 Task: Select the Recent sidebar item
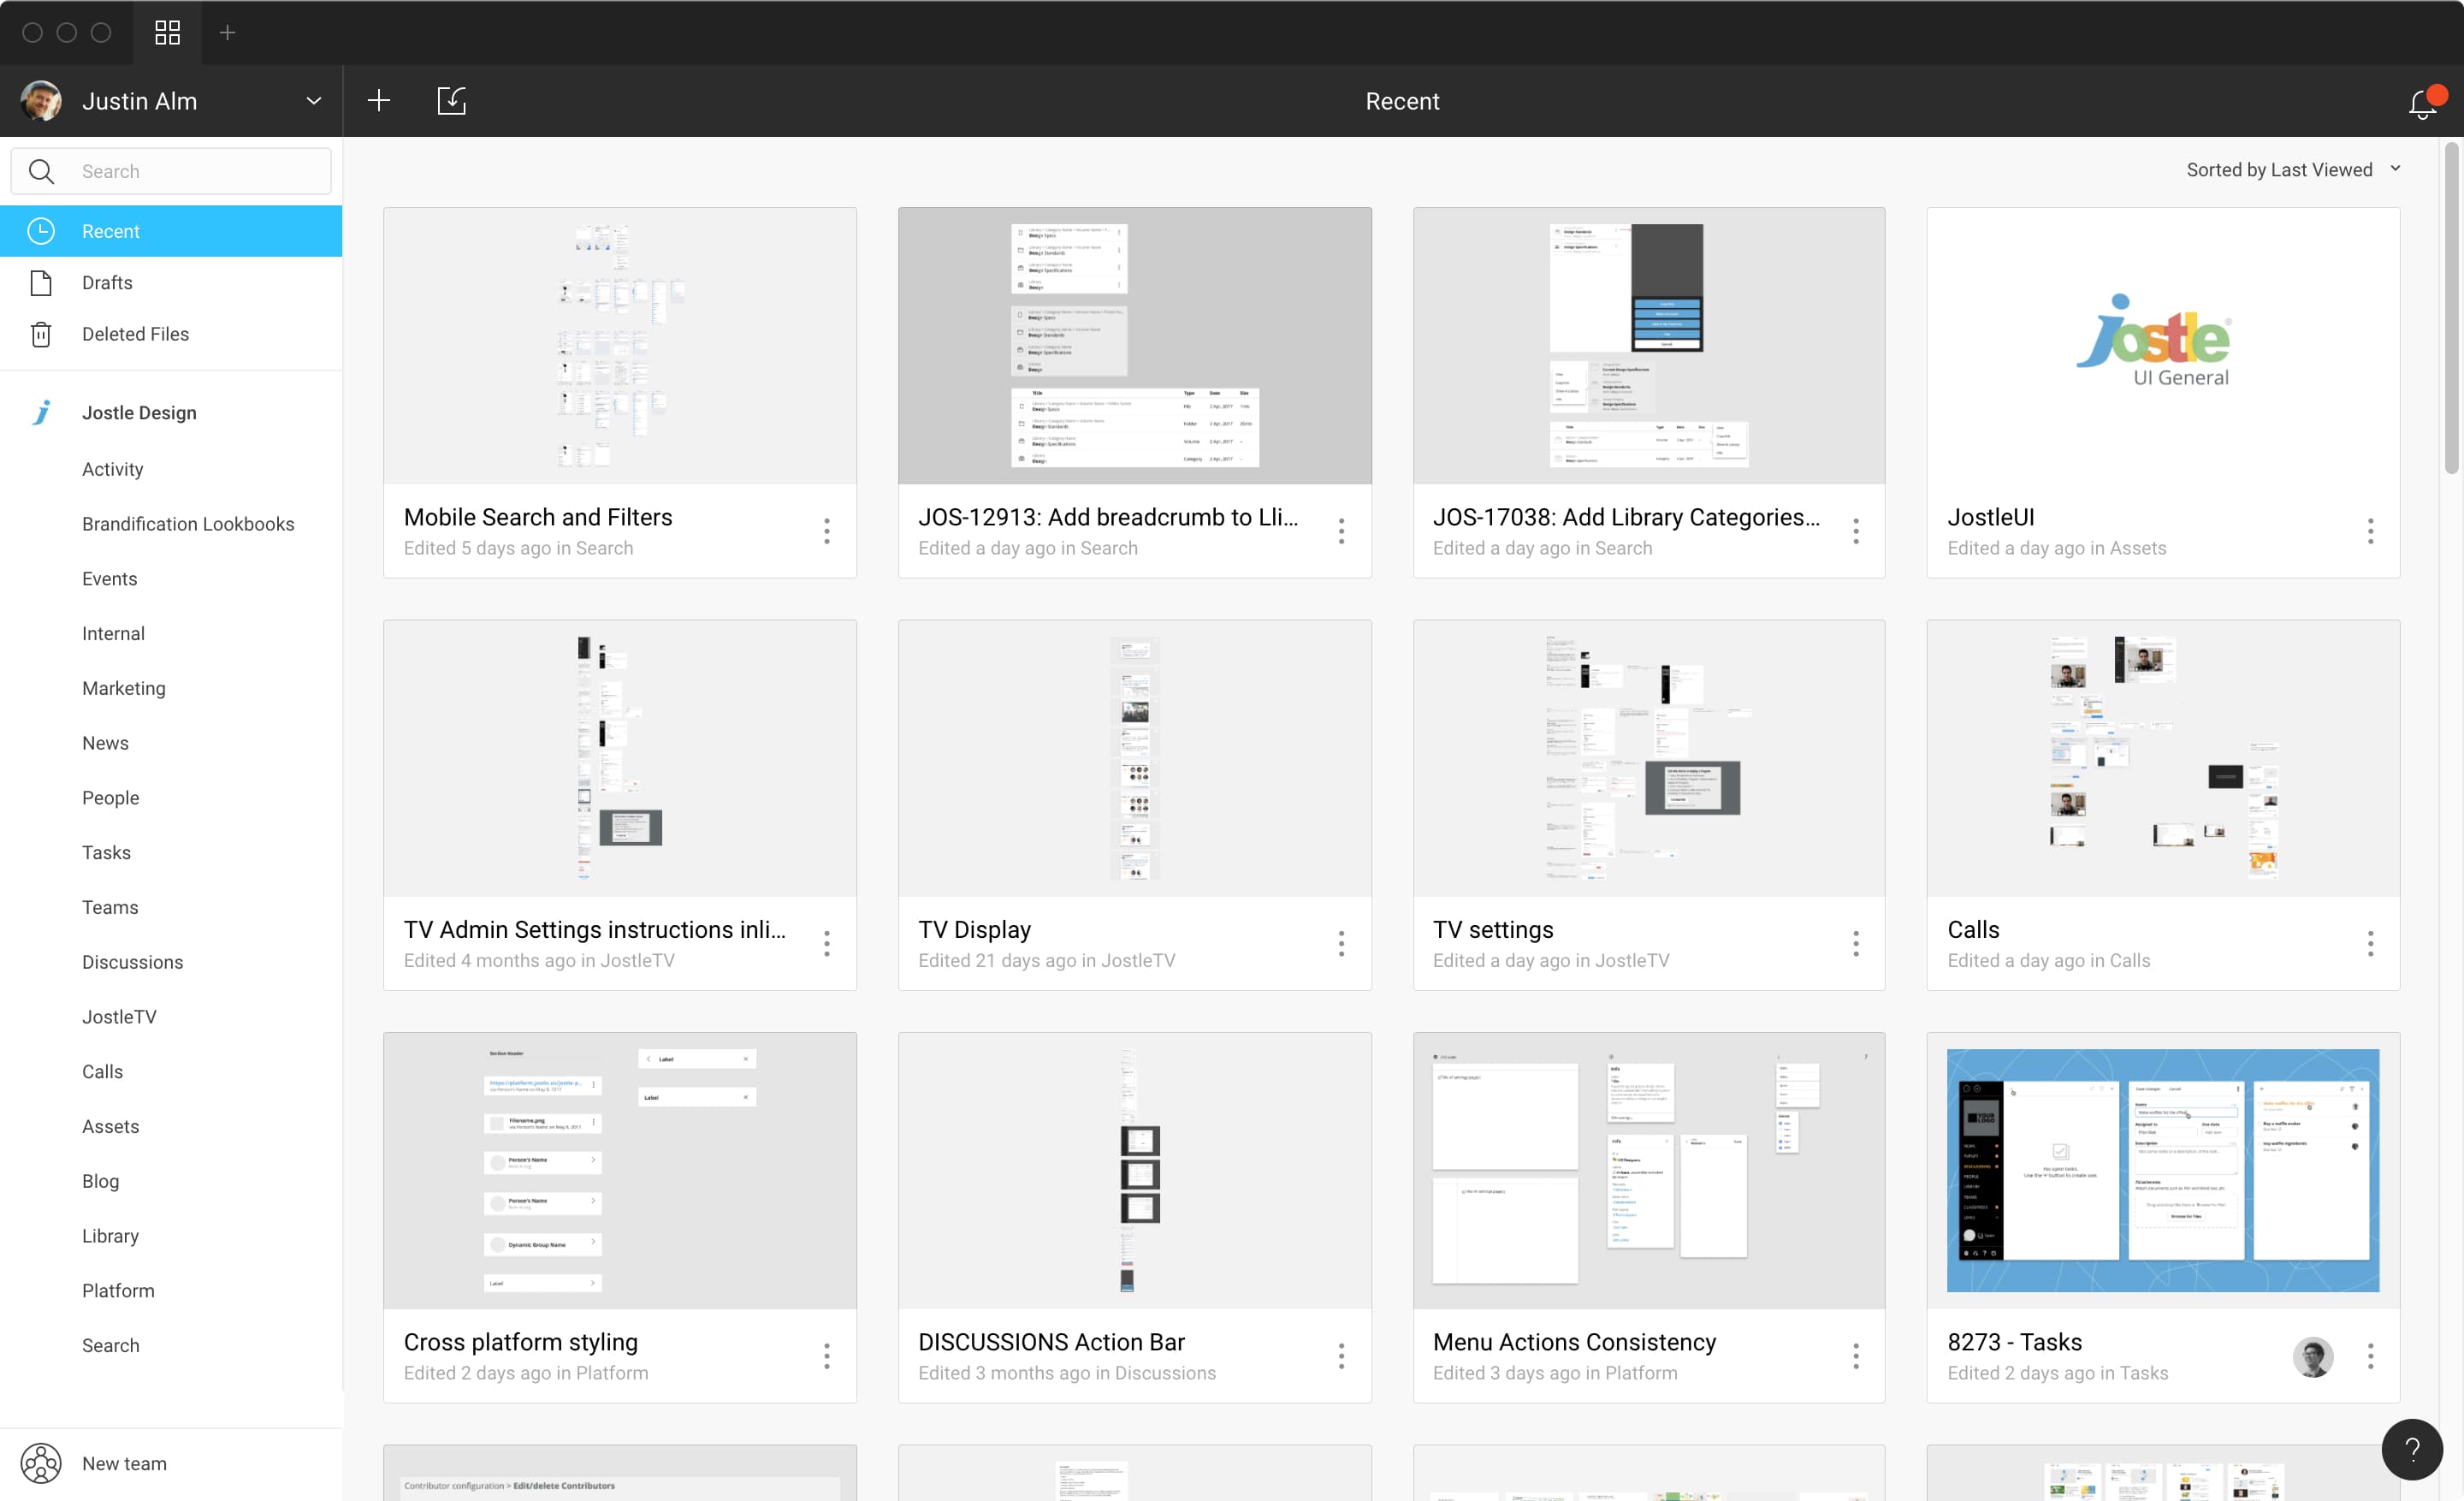click(110, 231)
